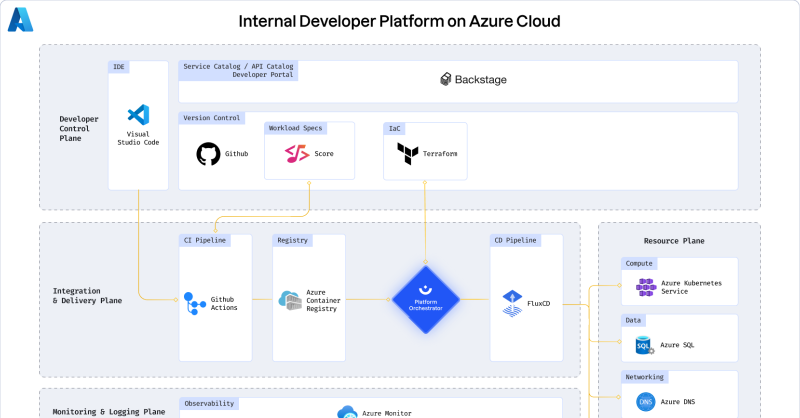Viewport: 800px width, 418px height.
Task: Select the CI Pipeline label
Action: (x=205, y=240)
